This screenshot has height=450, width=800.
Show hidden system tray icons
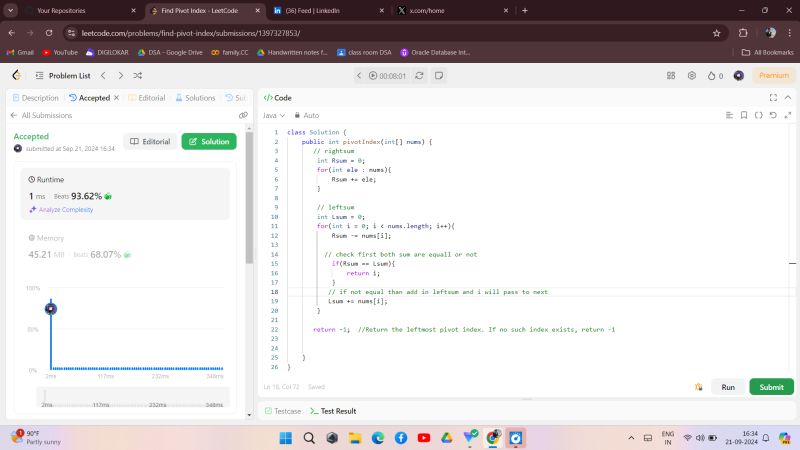(x=631, y=438)
